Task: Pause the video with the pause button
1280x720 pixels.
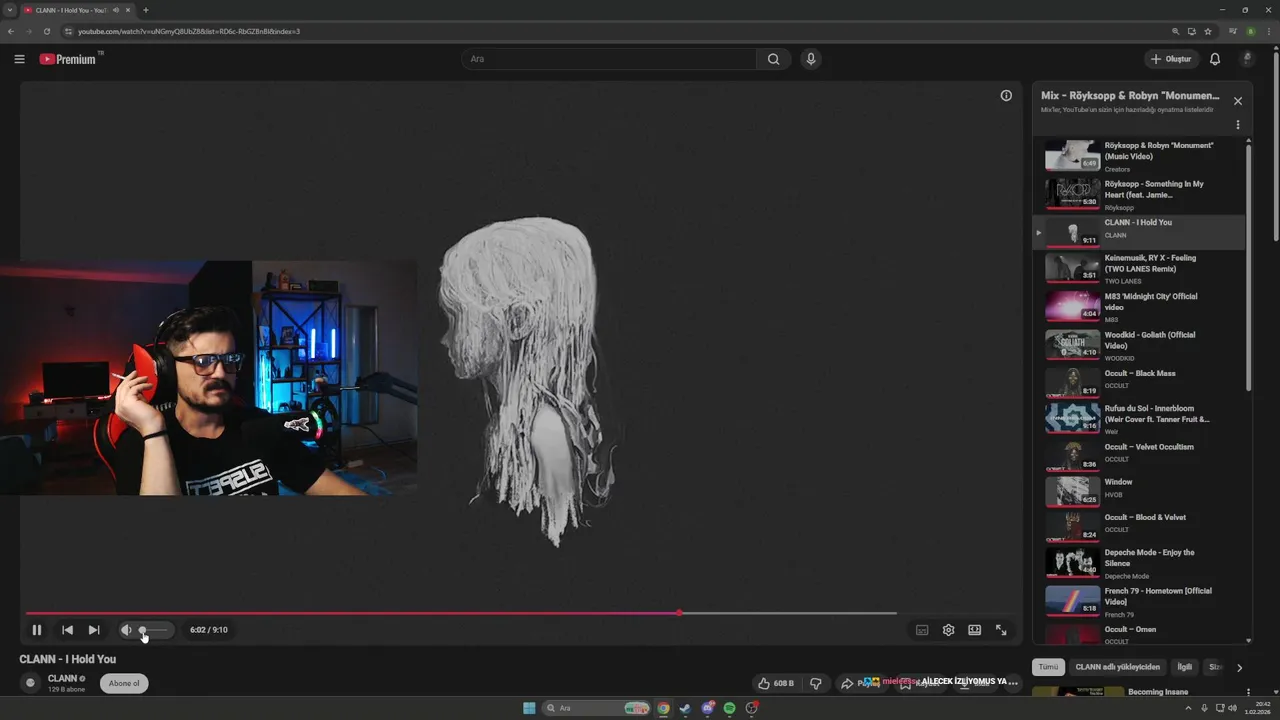Action: pos(36,630)
